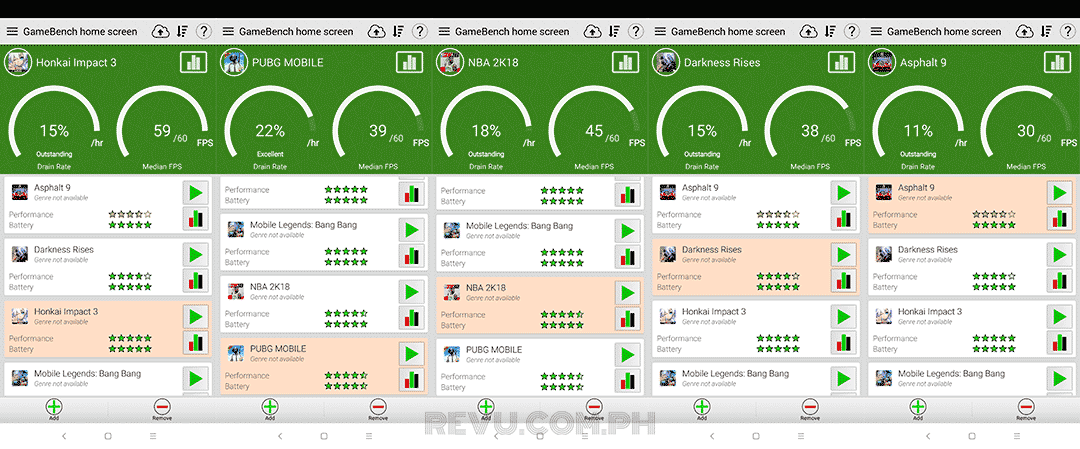Open Mobile Legends stats chart on NBA 2K18 screen

pyautogui.click(x=627, y=256)
